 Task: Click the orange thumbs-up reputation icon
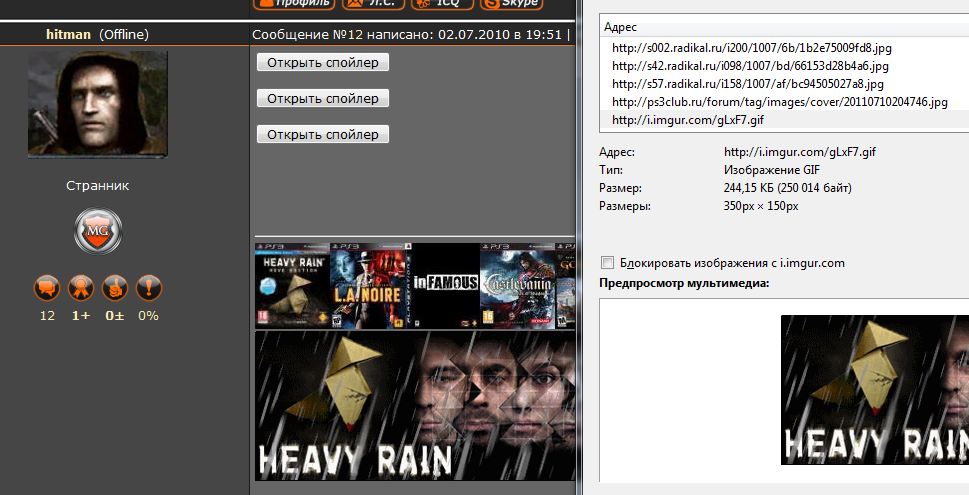pyautogui.click(x=115, y=288)
